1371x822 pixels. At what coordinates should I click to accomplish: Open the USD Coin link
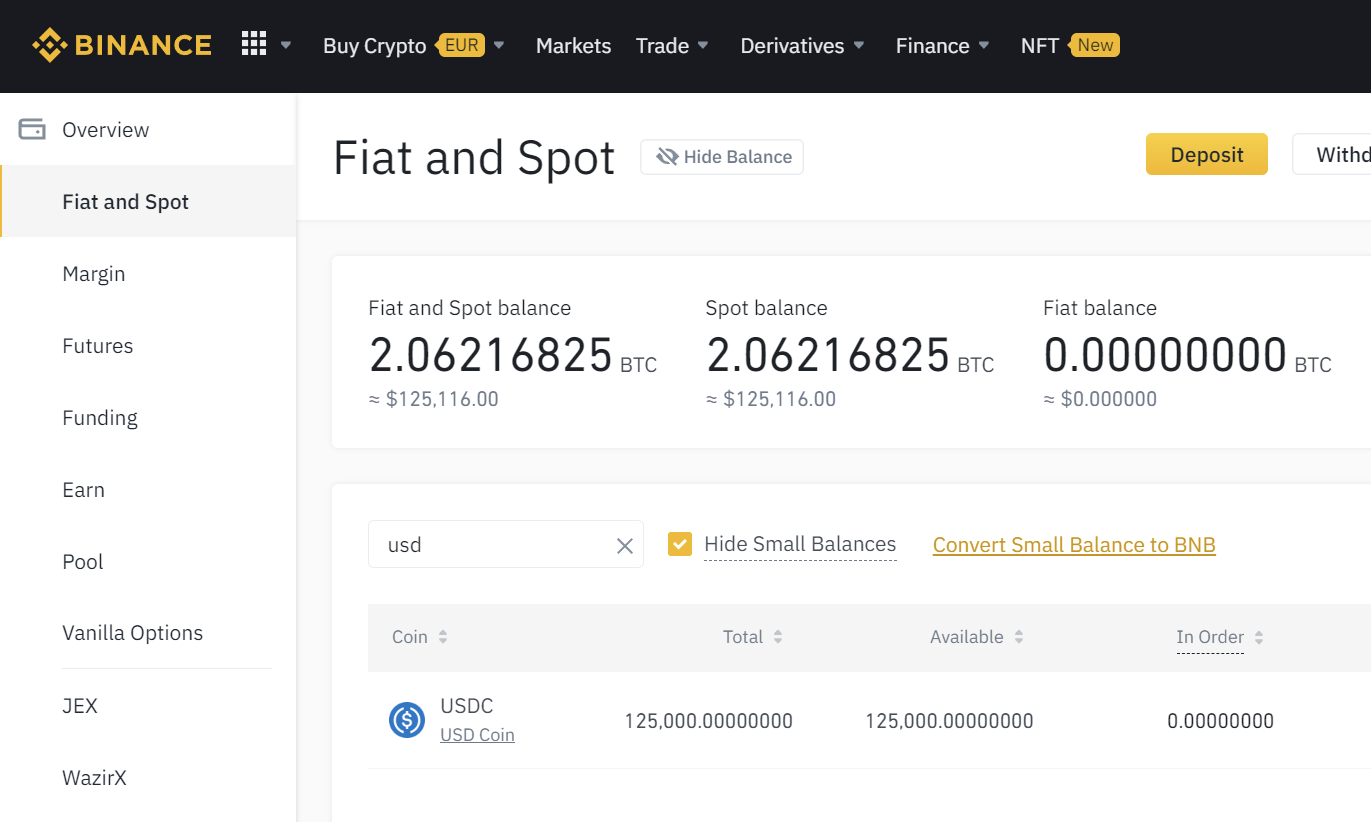[477, 735]
